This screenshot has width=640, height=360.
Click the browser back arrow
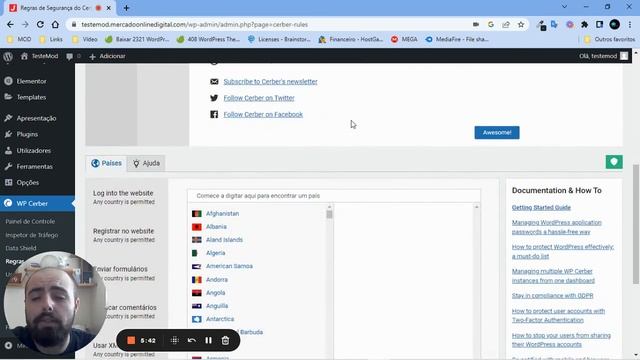click(10, 24)
